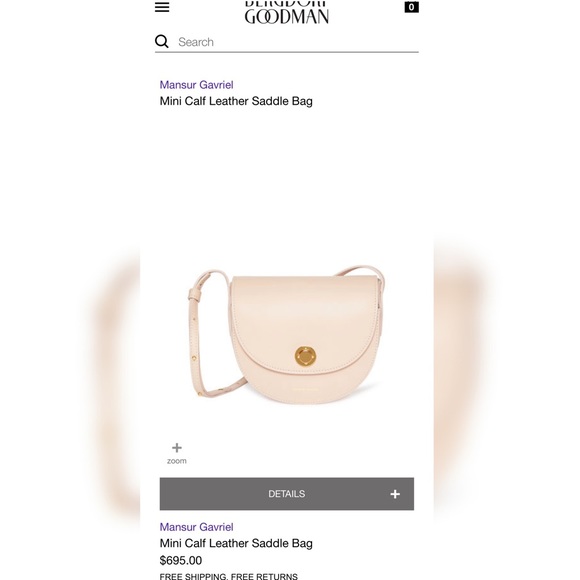The height and width of the screenshot is (580, 580).
Task: Open the hamburger navigation menu
Action: pos(162,7)
